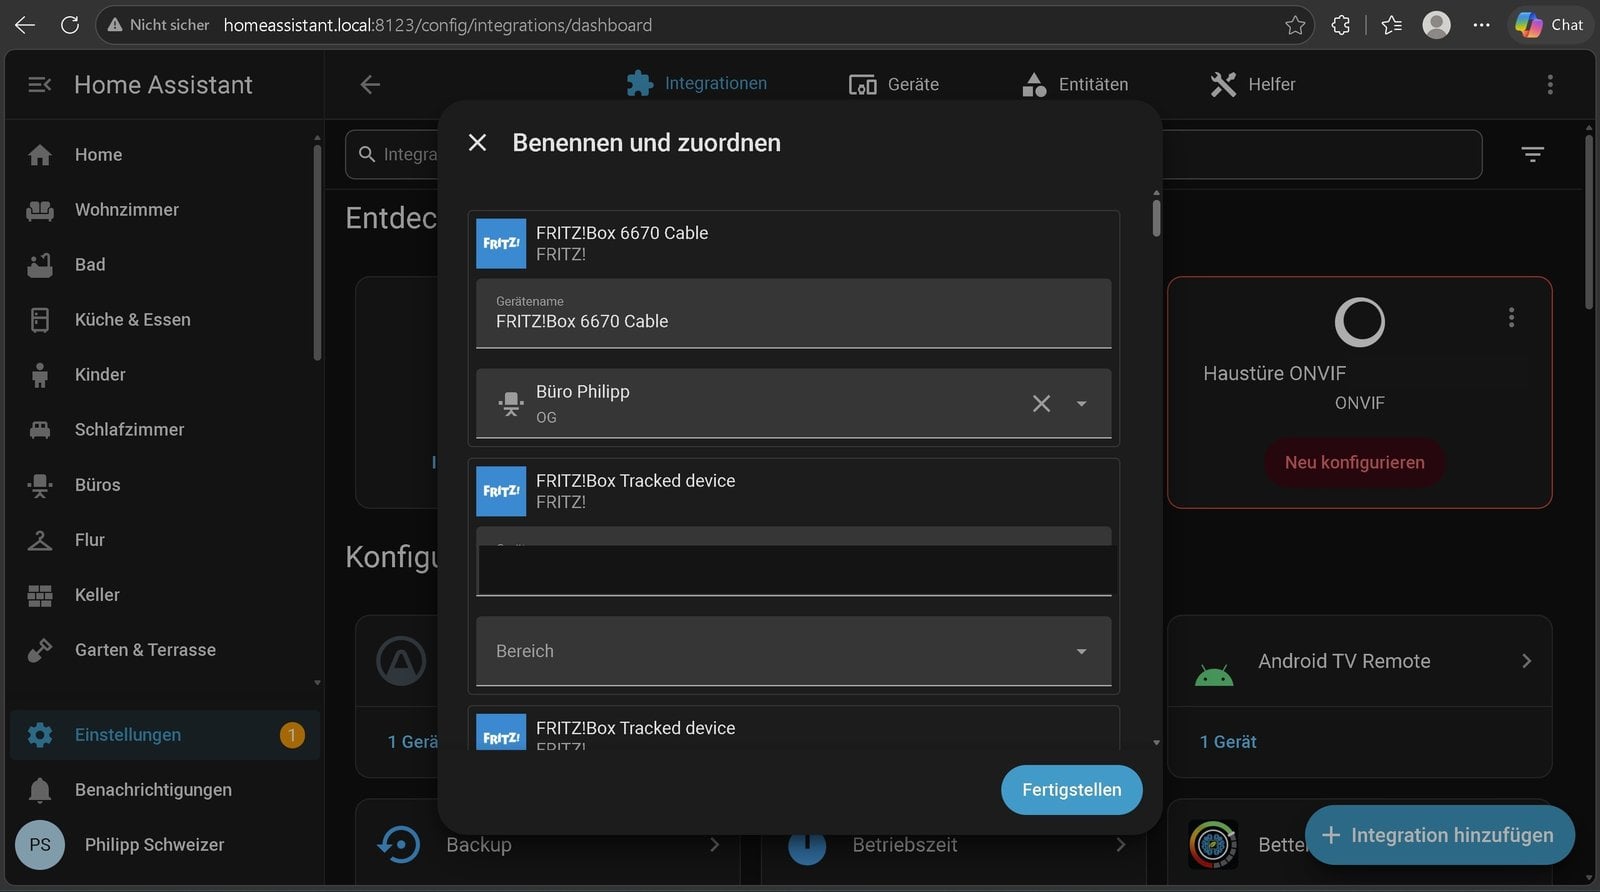The width and height of the screenshot is (1600, 892).
Task: Open browser more options menu
Action: (x=1481, y=25)
